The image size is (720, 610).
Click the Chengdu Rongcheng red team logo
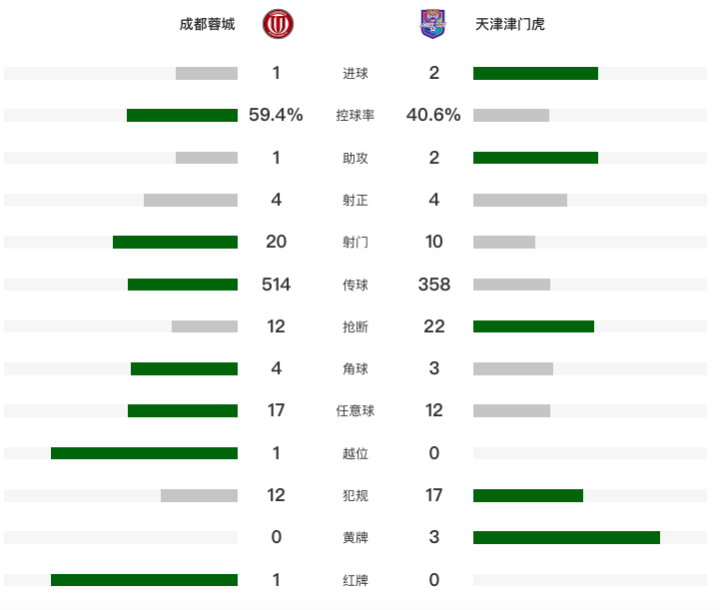coord(278,24)
